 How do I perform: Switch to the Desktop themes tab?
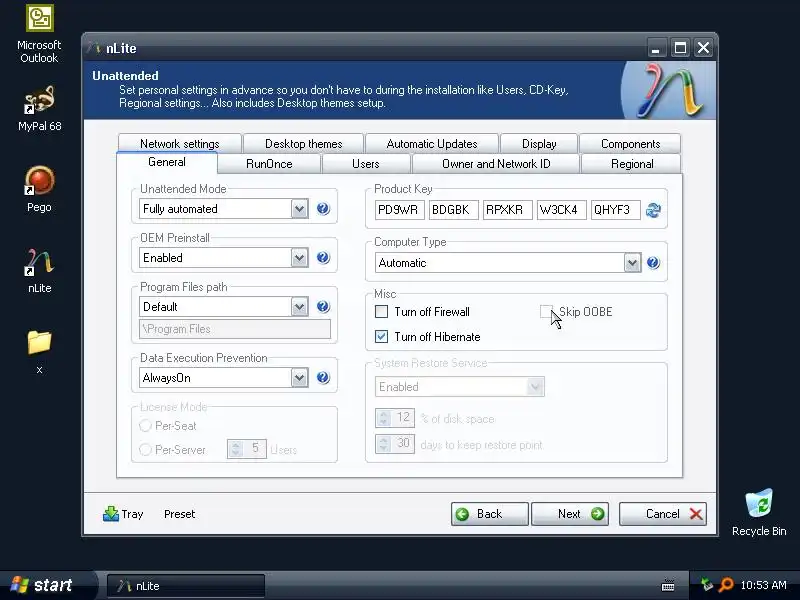point(304,144)
